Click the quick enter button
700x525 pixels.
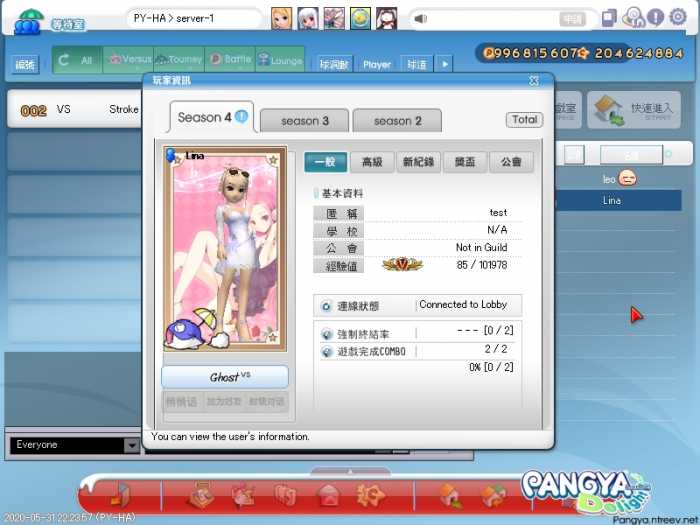[x=634, y=110]
